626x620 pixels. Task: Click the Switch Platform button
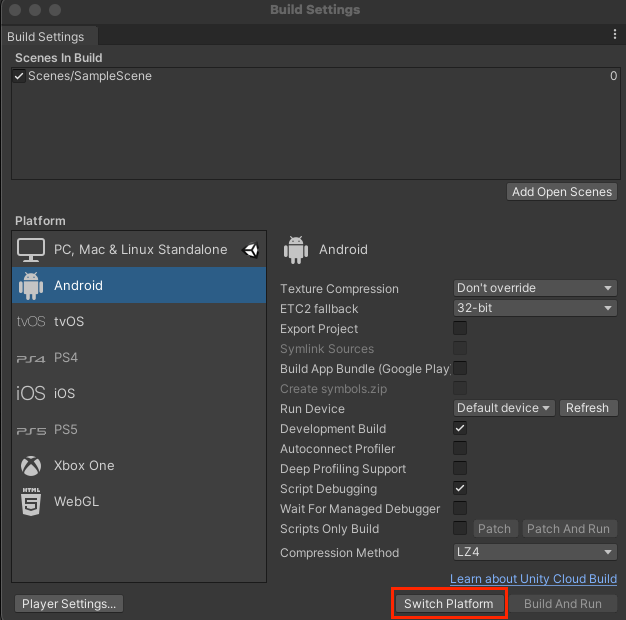tap(449, 603)
